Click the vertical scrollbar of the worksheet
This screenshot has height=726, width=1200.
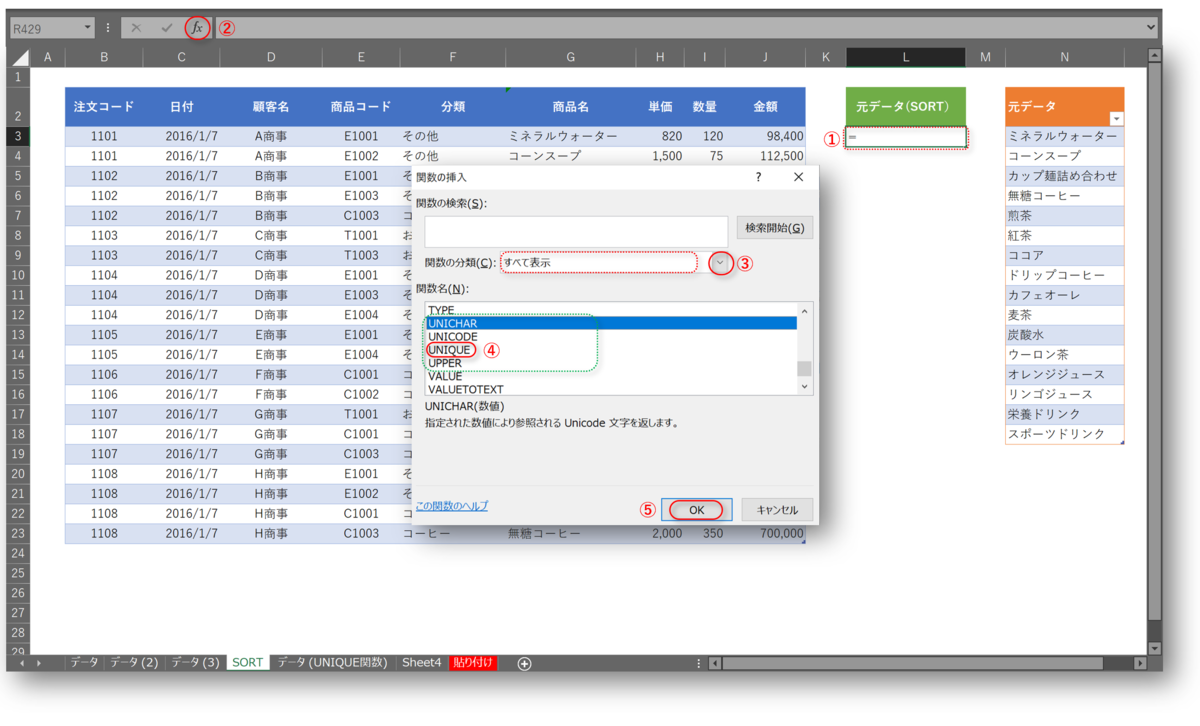pyautogui.click(x=1155, y=340)
